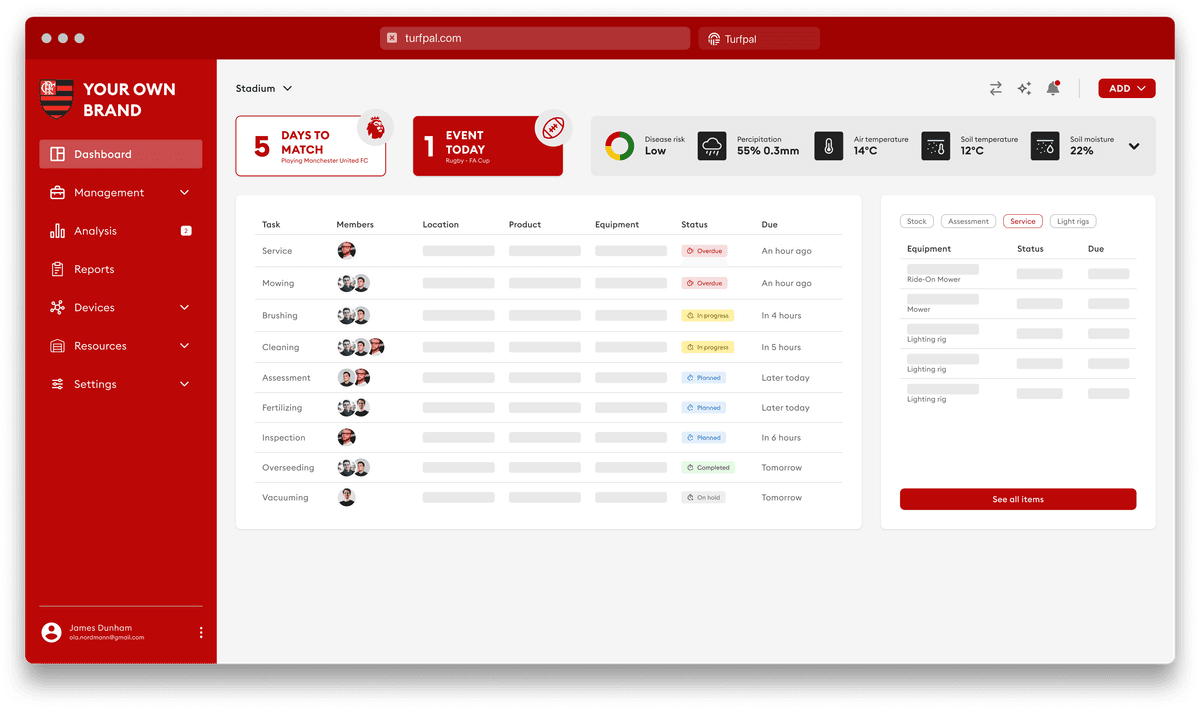The image size is (1200, 709).
Task: Select the AI sparkles icon in toolbar
Action: click(x=1024, y=88)
